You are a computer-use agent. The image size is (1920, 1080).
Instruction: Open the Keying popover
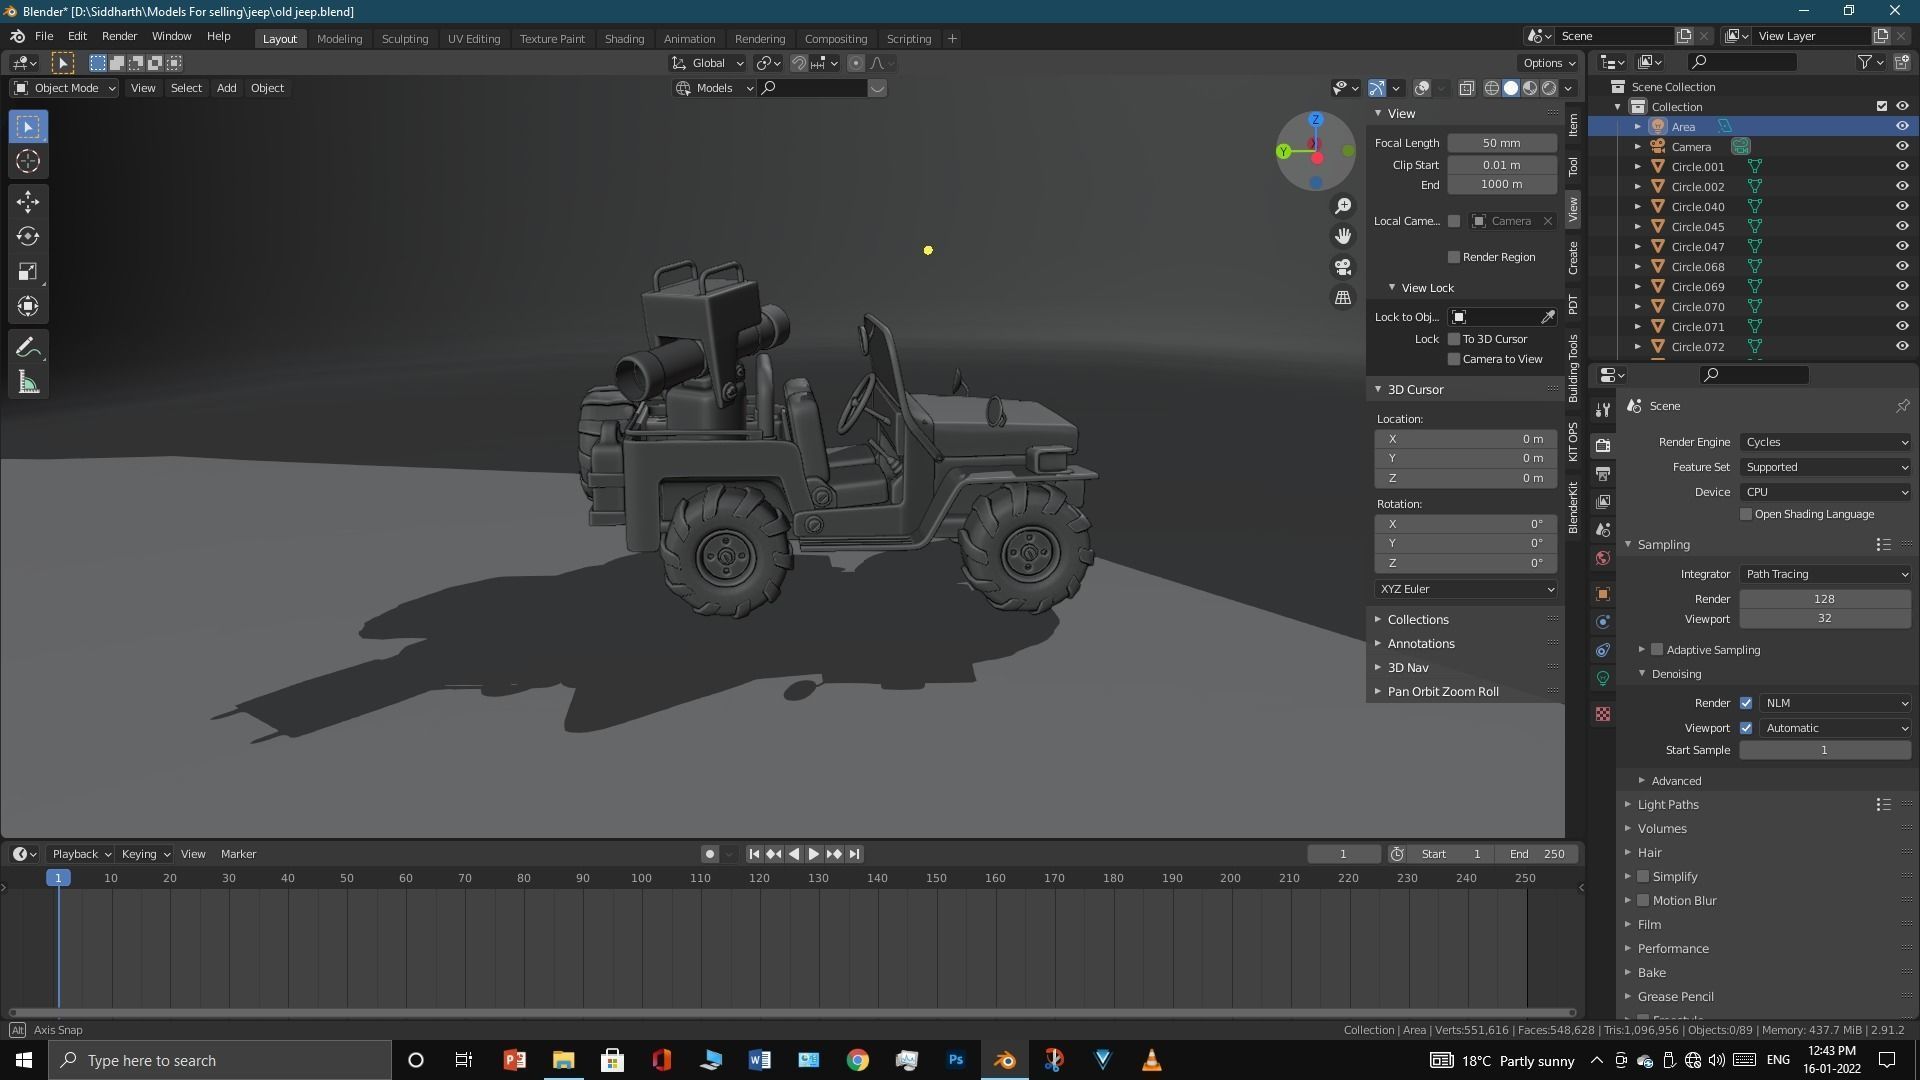(x=145, y=854)
